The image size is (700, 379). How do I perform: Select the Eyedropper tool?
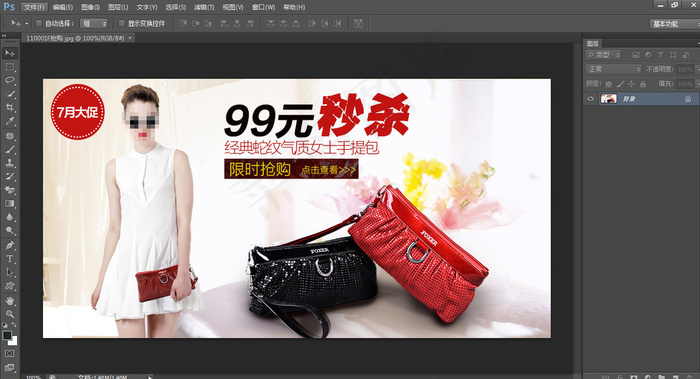pos(9,121)
